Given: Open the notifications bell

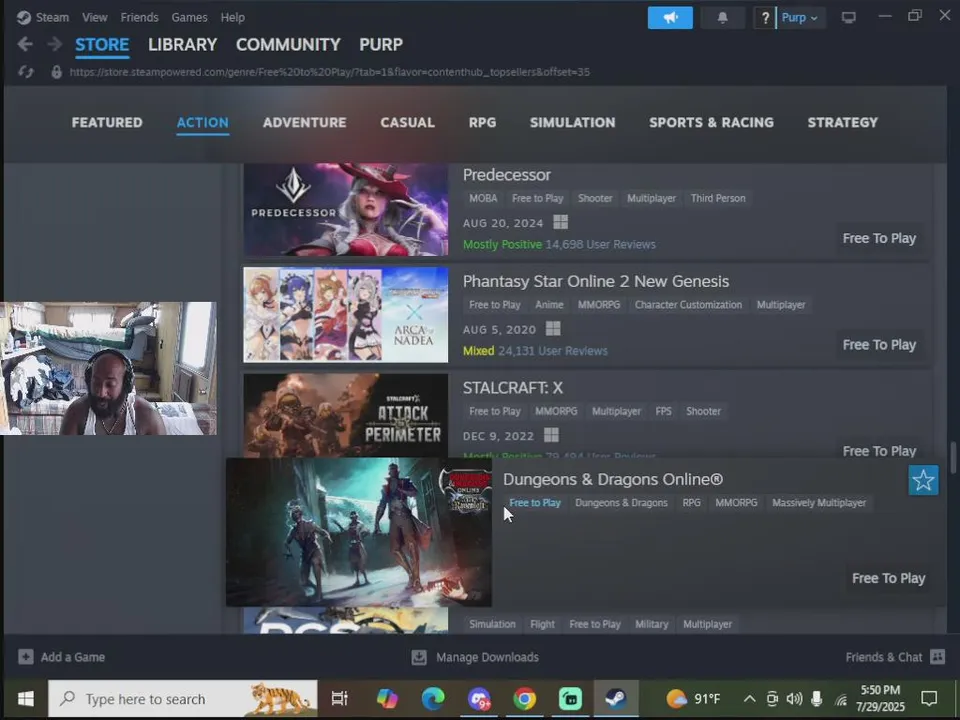Looking at the screenshot, I should coord(722,18).
